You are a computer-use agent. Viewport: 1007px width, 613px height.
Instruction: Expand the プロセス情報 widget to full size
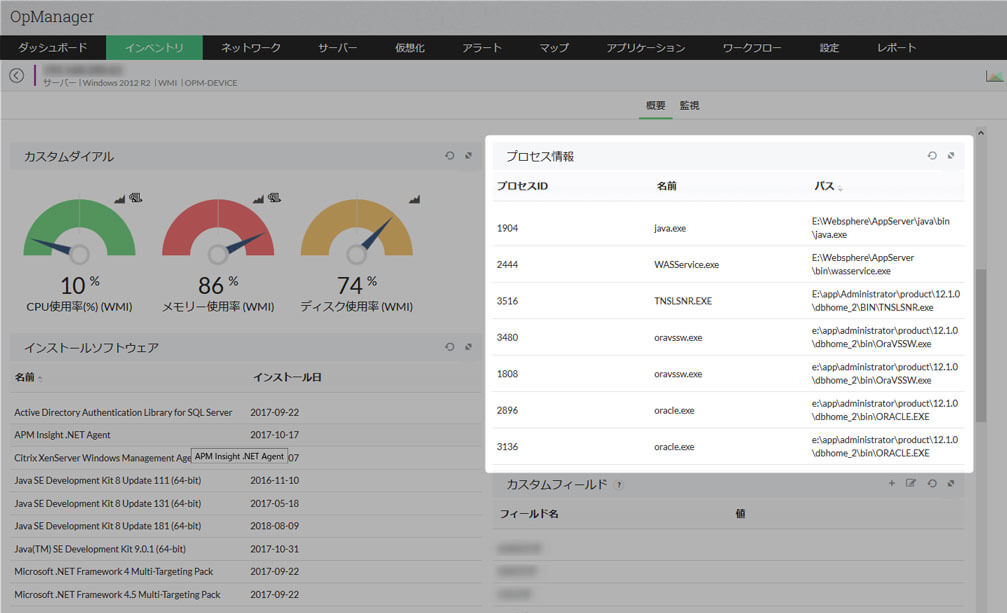click(x=951, y=156)
